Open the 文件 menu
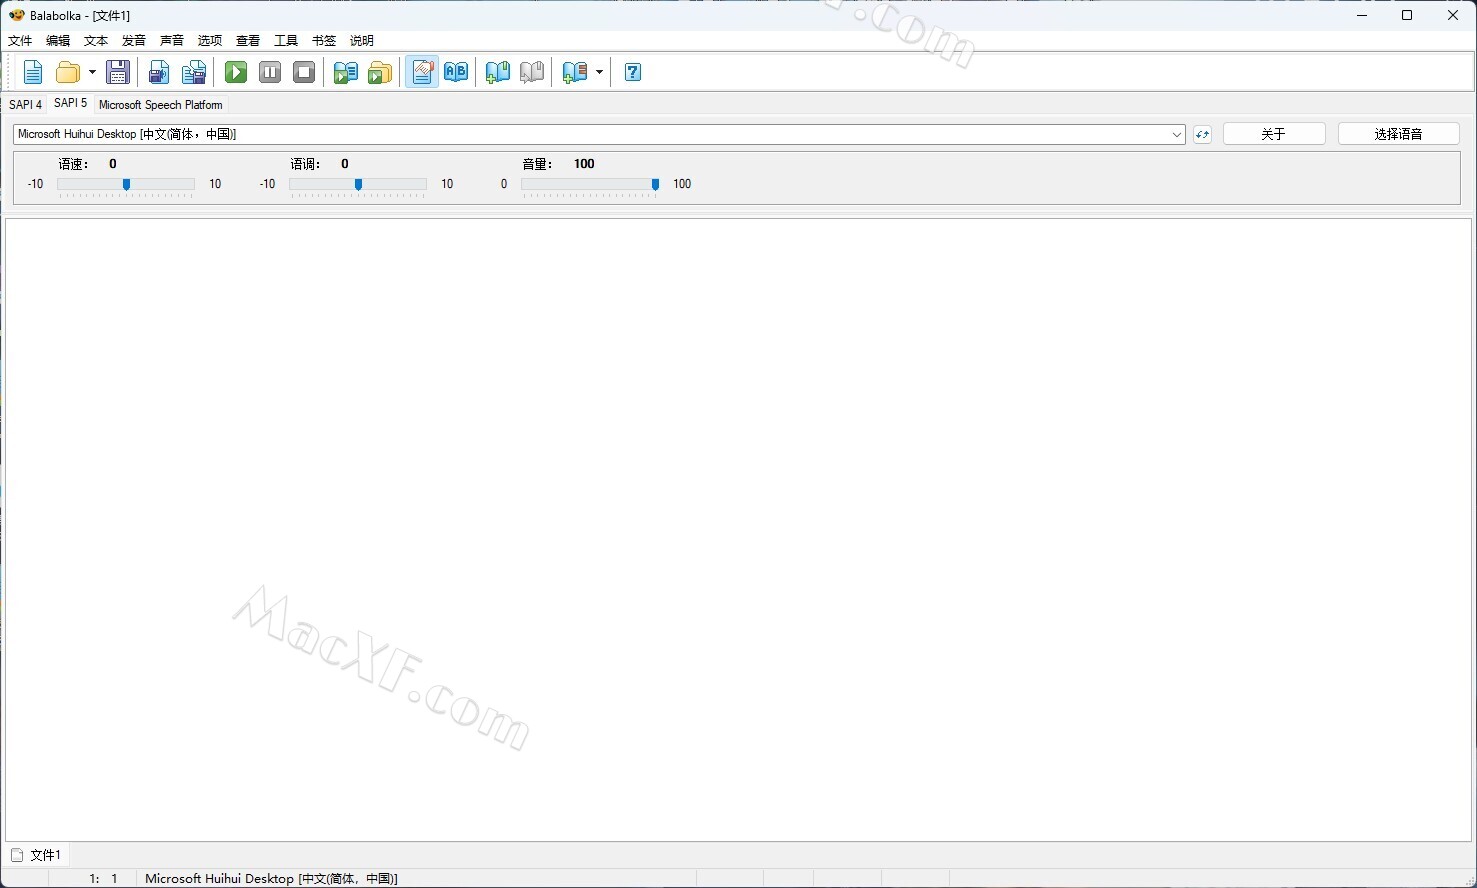Viewport: 1477px width, 888px height. (x=20, y=41)
